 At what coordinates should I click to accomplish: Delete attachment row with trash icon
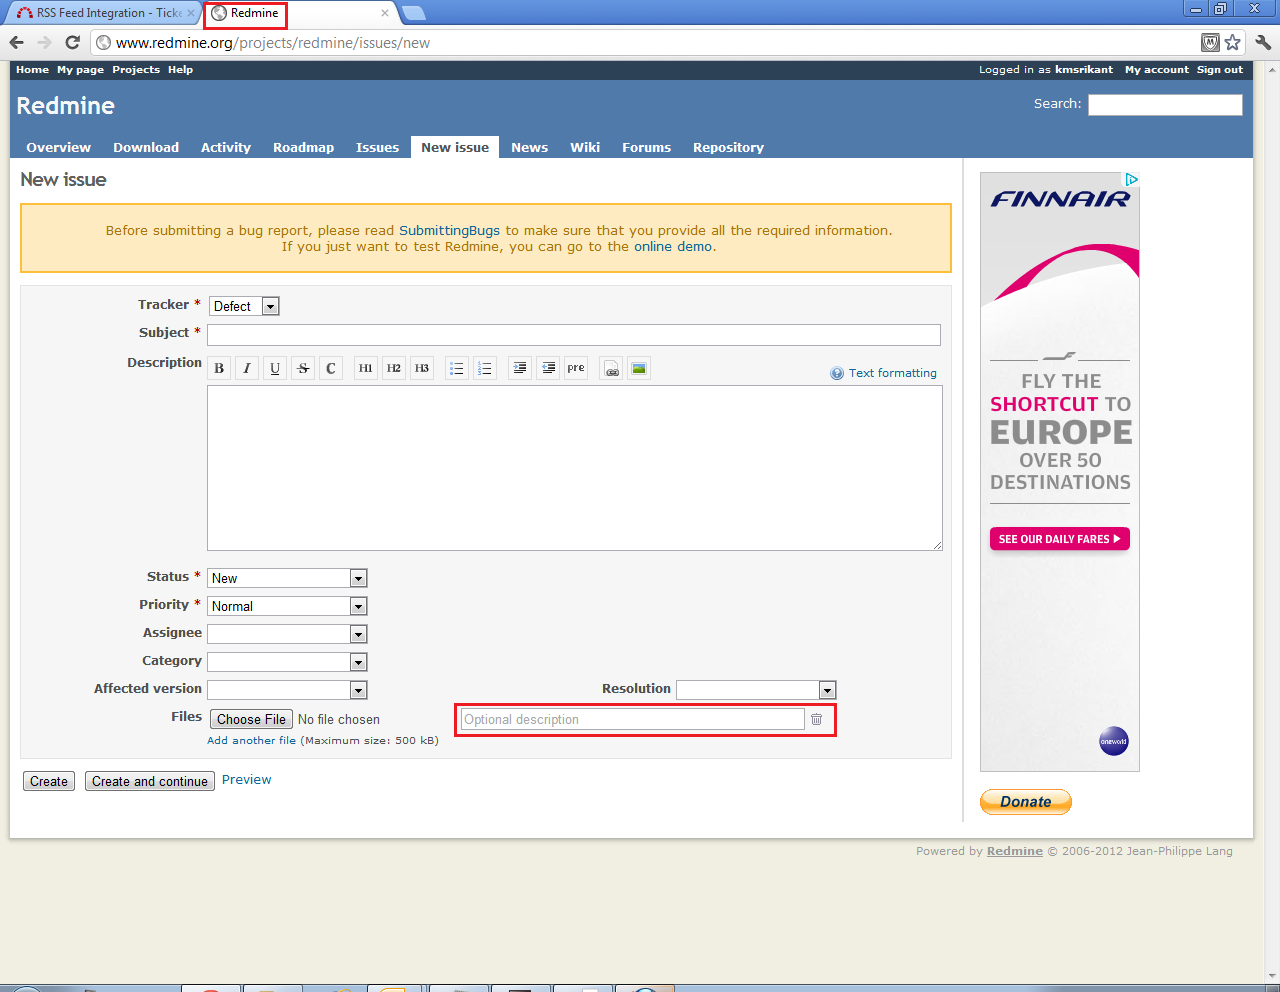click(816, 719)
